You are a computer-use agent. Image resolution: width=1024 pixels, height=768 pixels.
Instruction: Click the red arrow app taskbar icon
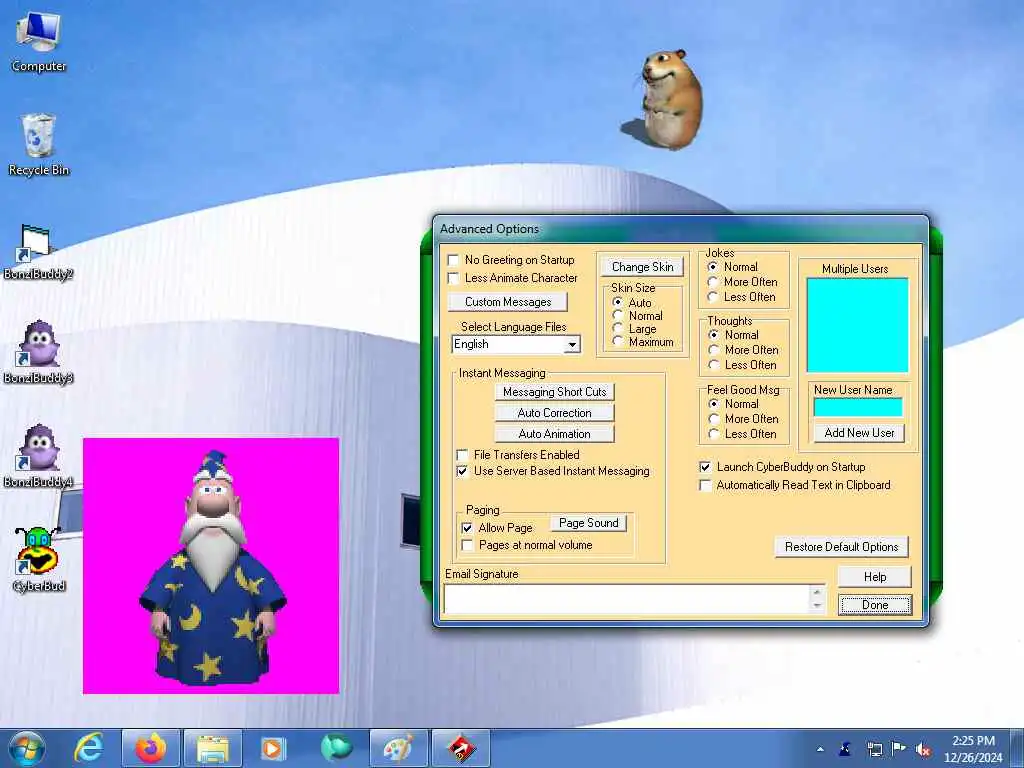pos(460,748)
